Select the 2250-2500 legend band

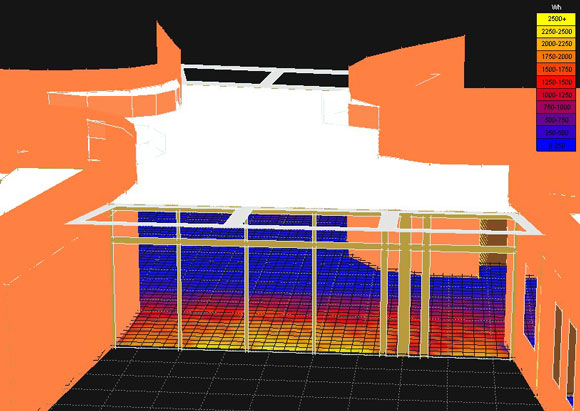click(556, 32)
